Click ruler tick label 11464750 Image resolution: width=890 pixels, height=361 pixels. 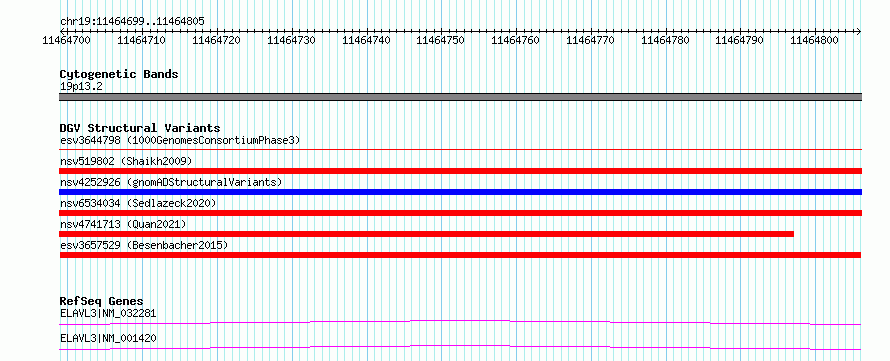click(x=440, y=40)
